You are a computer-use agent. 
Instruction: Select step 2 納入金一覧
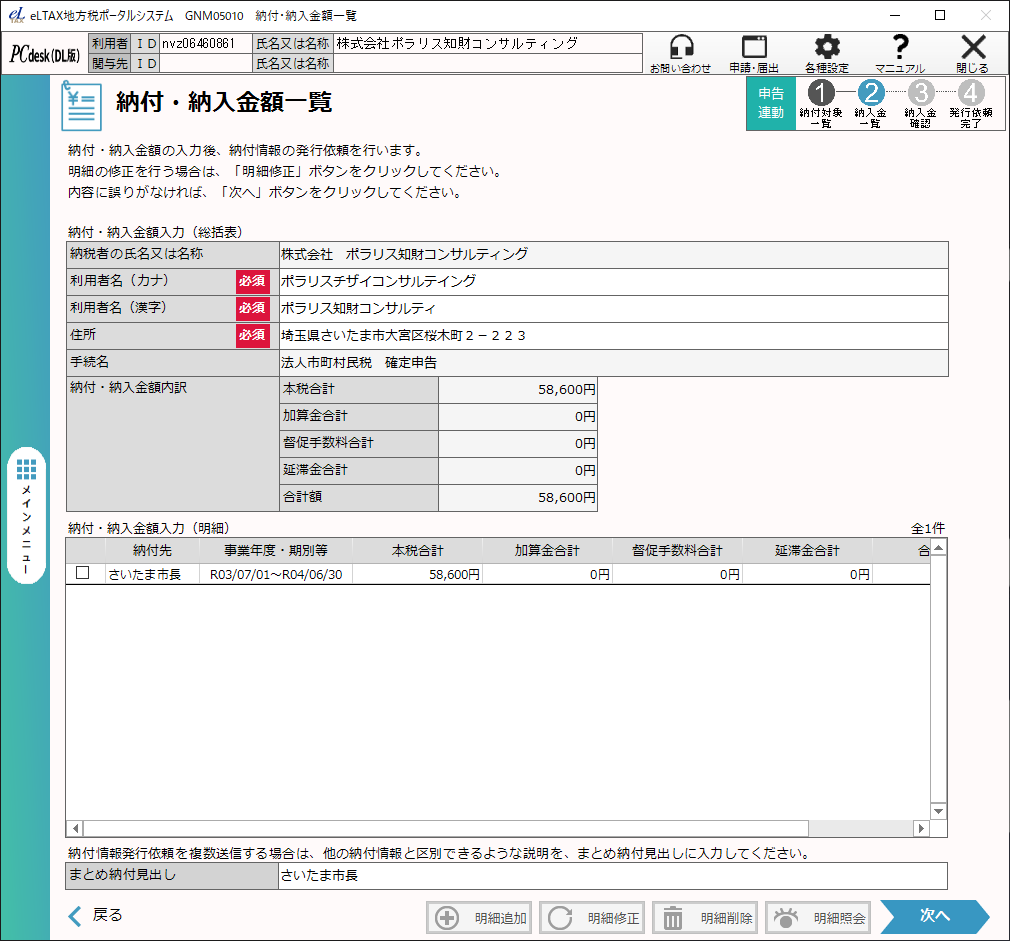(x=871, y=103)
